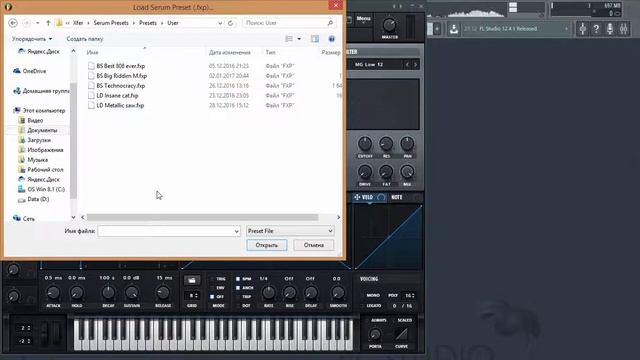Toggle the LFO ANCH checkbox
The width and height of the screenshot is (640, 360).
click(238, 288)
